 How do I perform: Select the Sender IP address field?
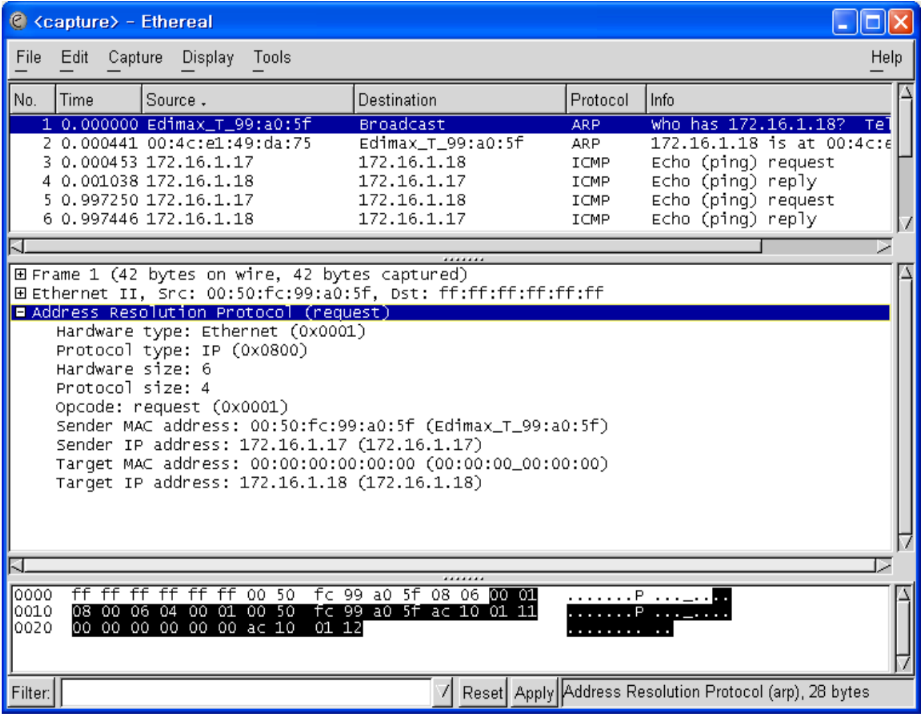269,445
